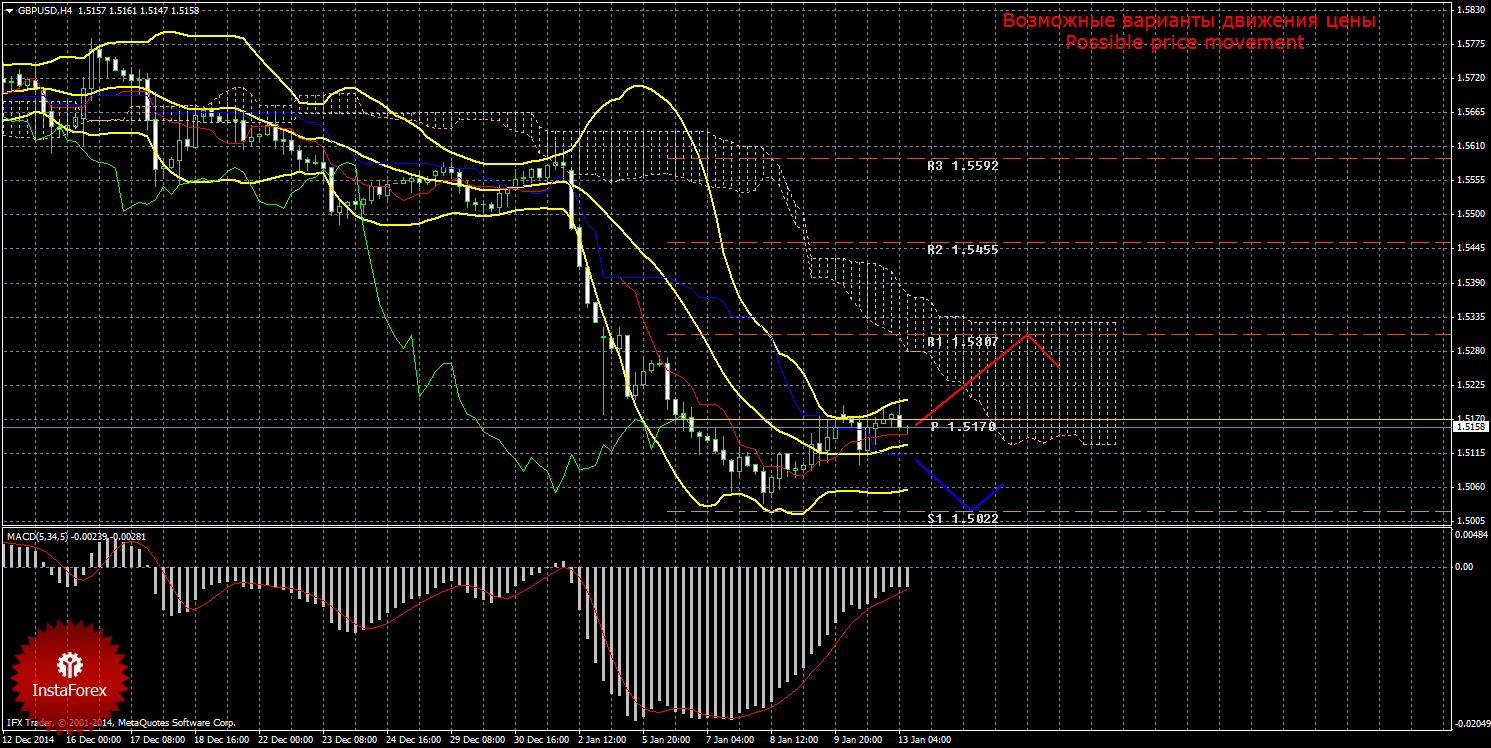The height and width of the screenshot is (748, 1491).
Task: Click the '9 Jan 20:00' time axis label
Action: click(x=858, y=740)
